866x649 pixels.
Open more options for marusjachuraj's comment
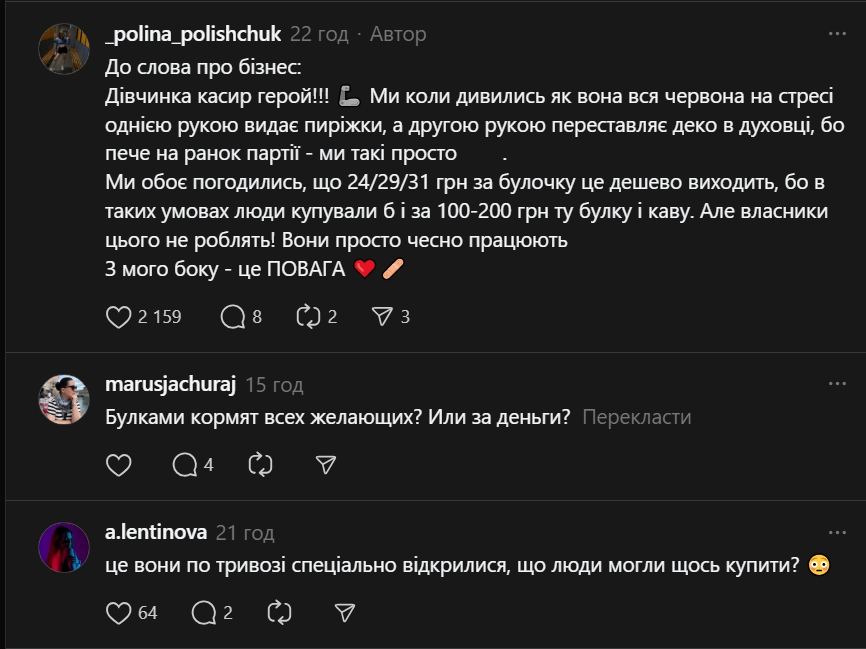pyautogui.click(x=837, y=384)
